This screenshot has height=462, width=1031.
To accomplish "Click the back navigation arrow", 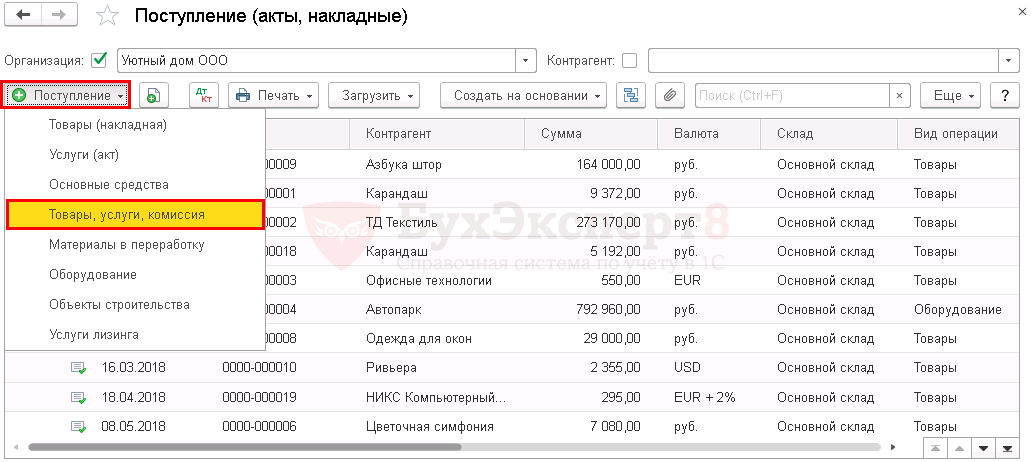I will (24, 16).
